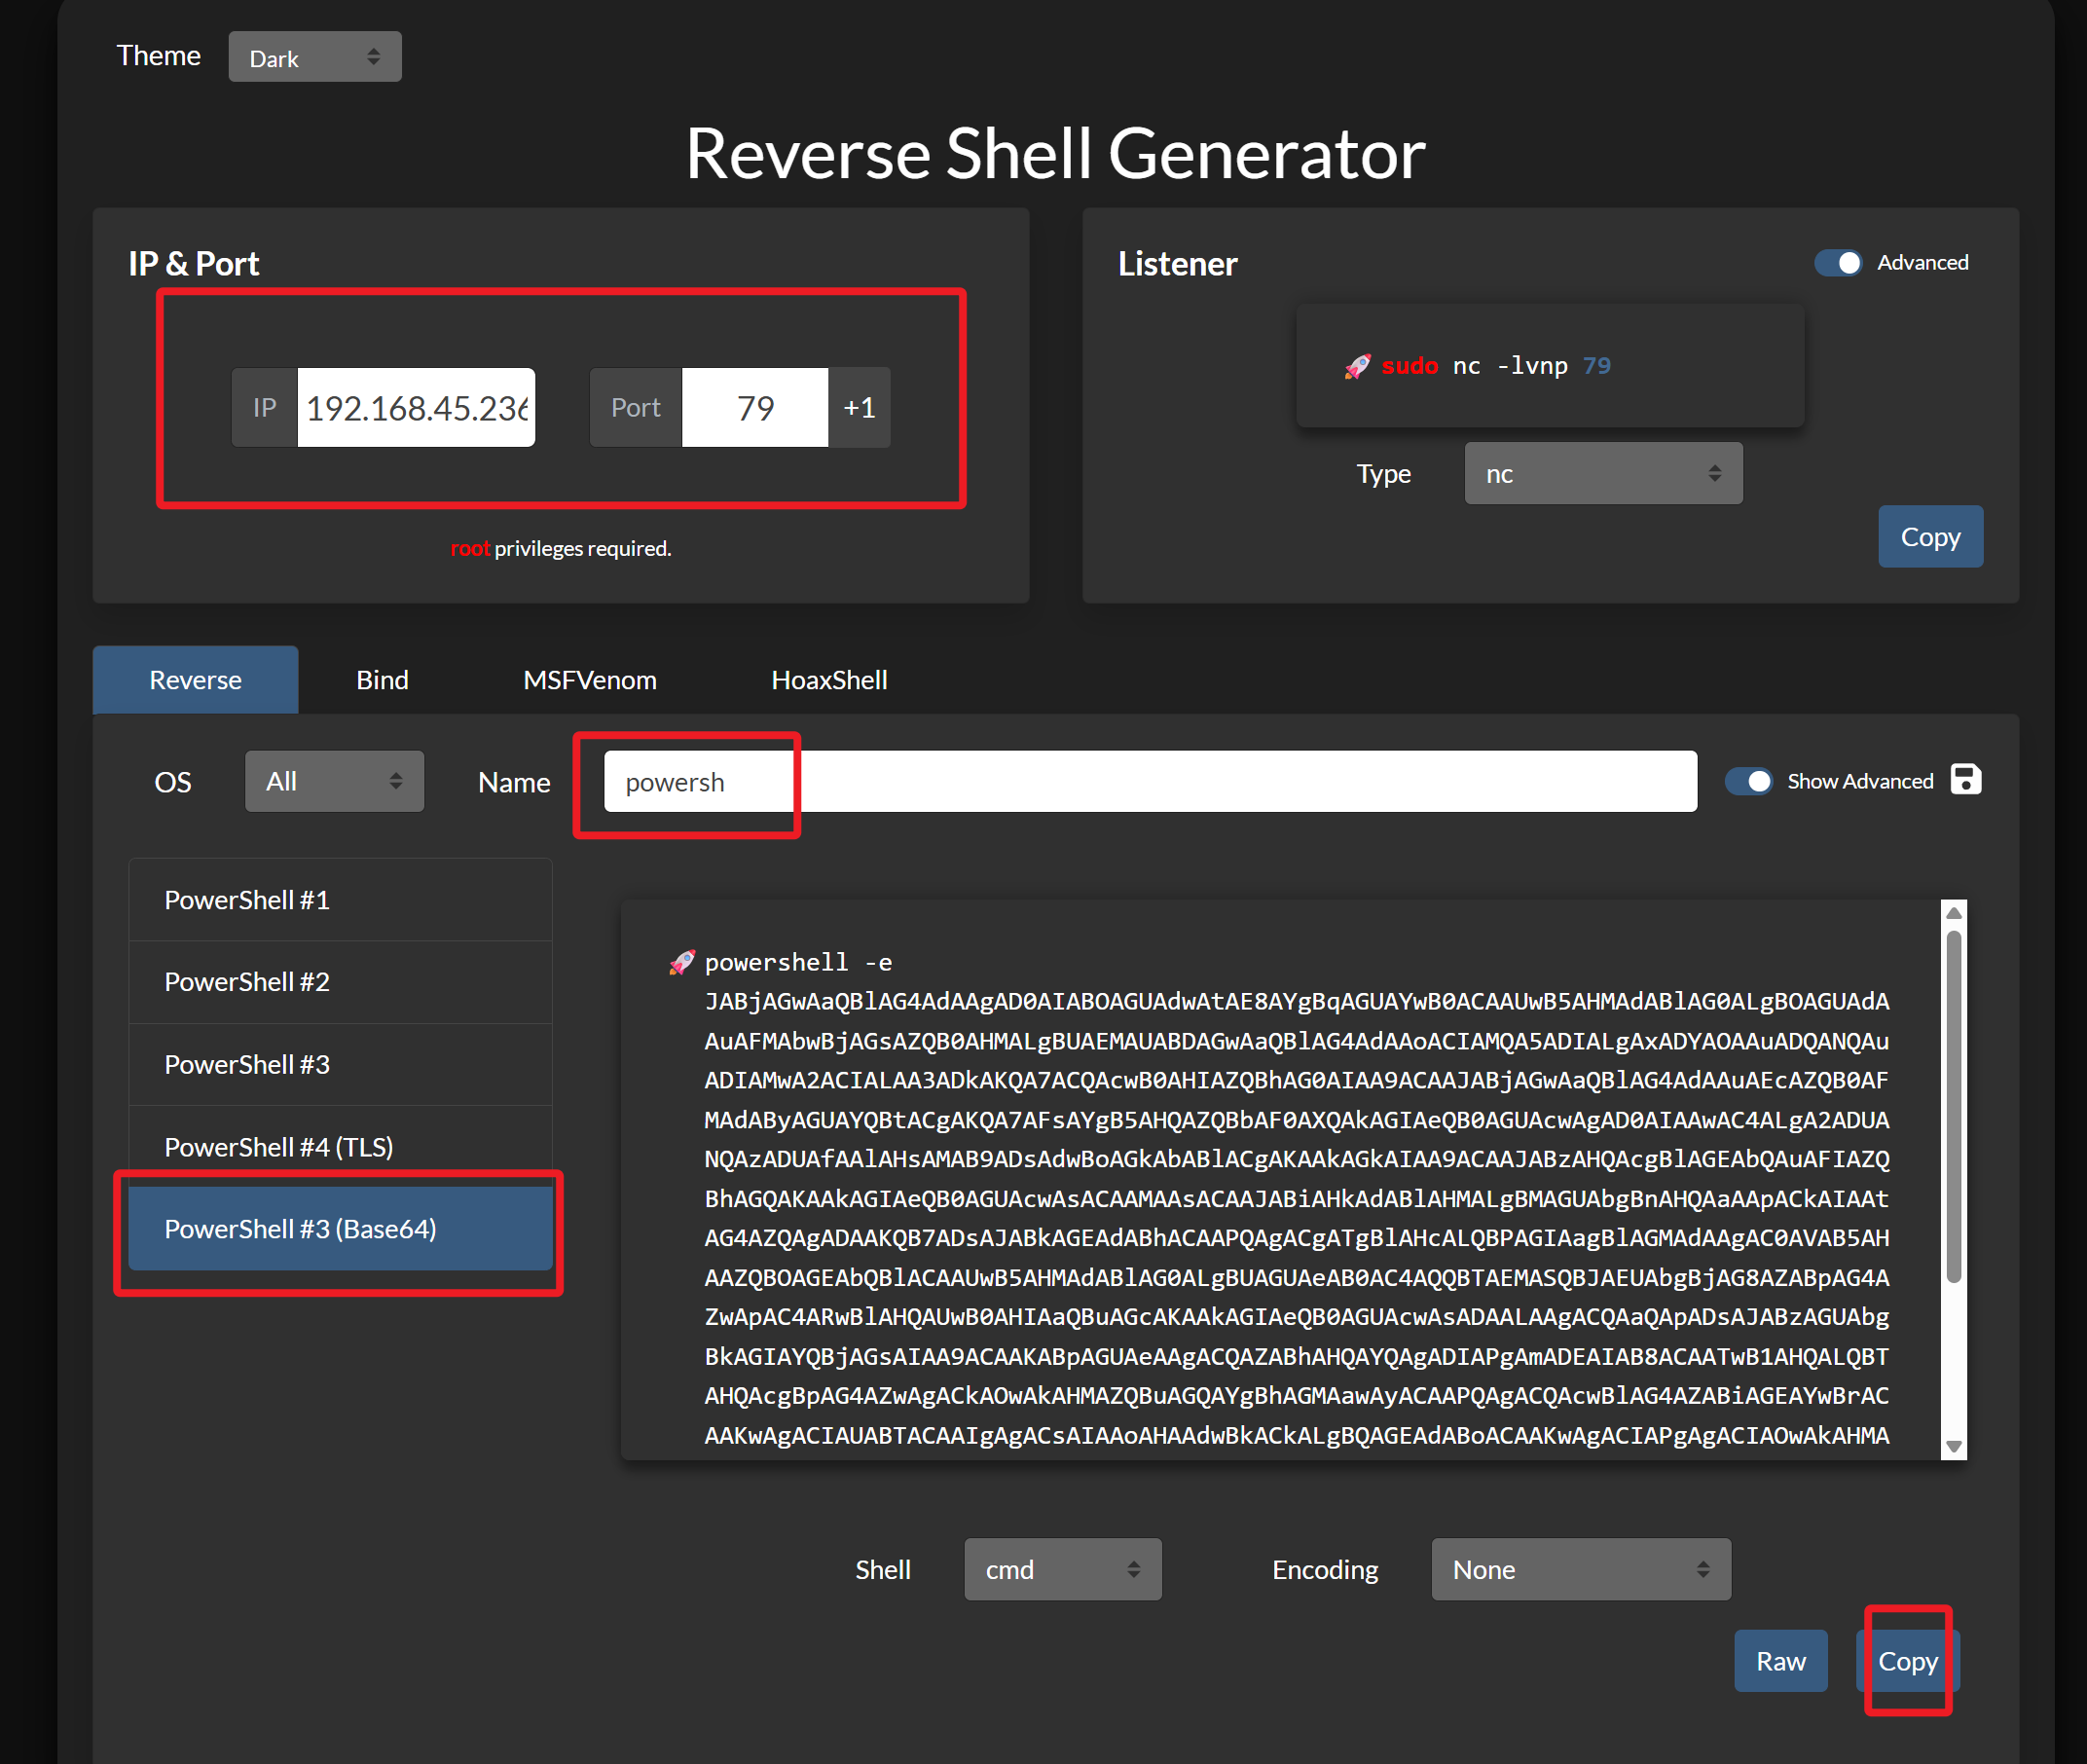
Task: Disable the Show Advanced toggle
Action: [x=1748, y=781]
